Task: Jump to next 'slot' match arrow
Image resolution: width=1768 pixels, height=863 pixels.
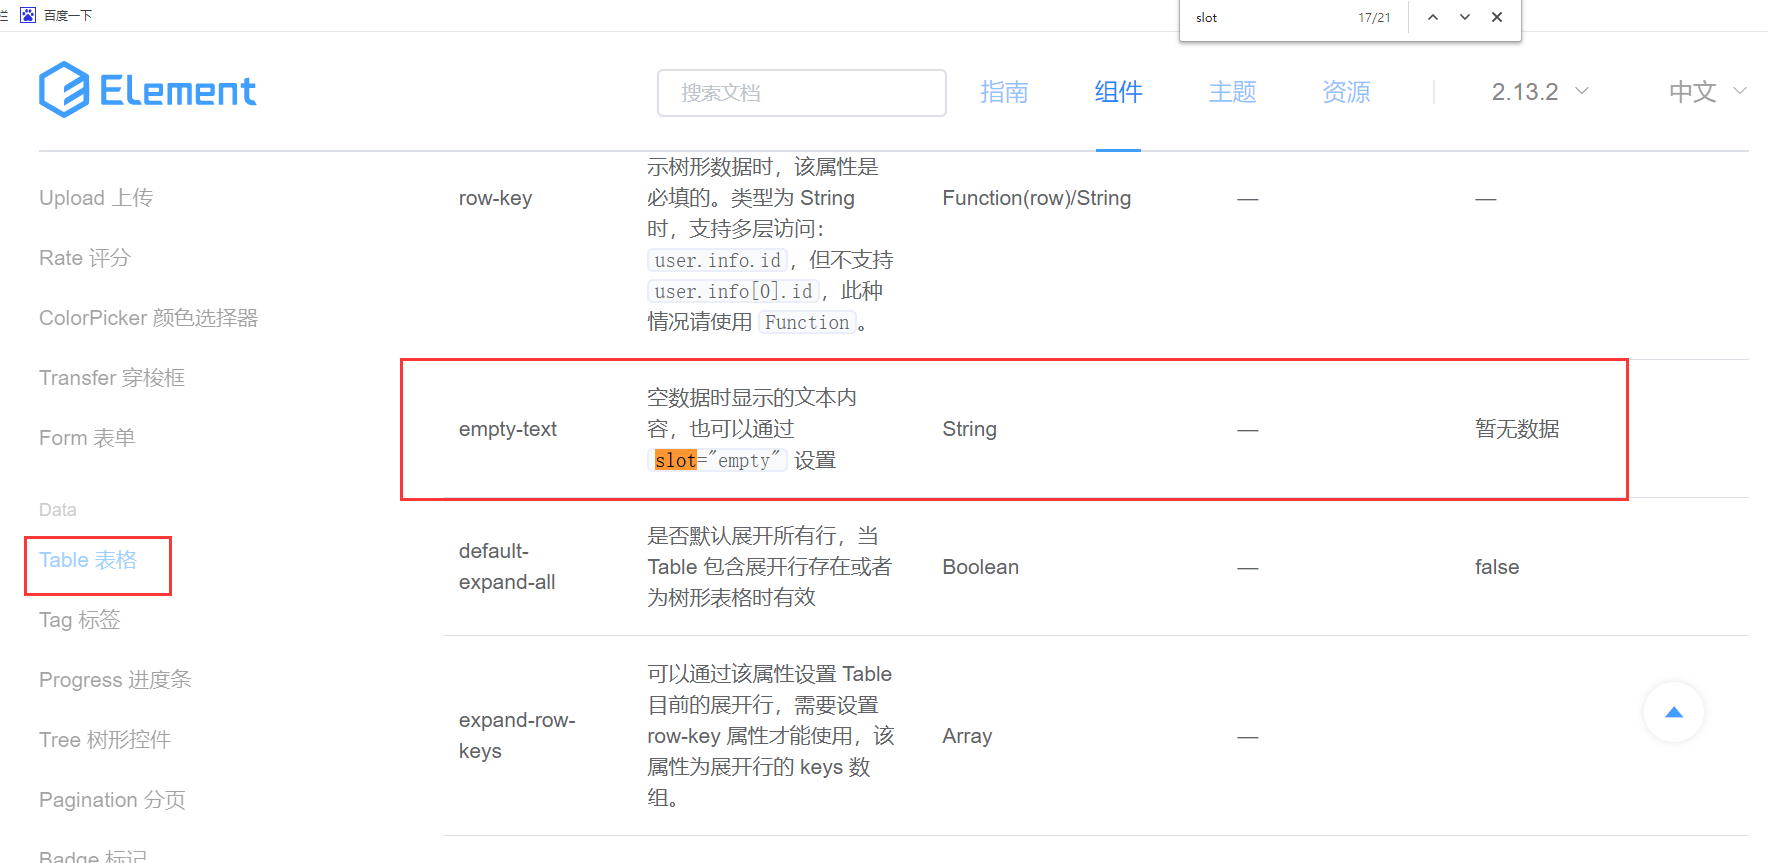Action: pyautogui.click(x=1464, y=17)
